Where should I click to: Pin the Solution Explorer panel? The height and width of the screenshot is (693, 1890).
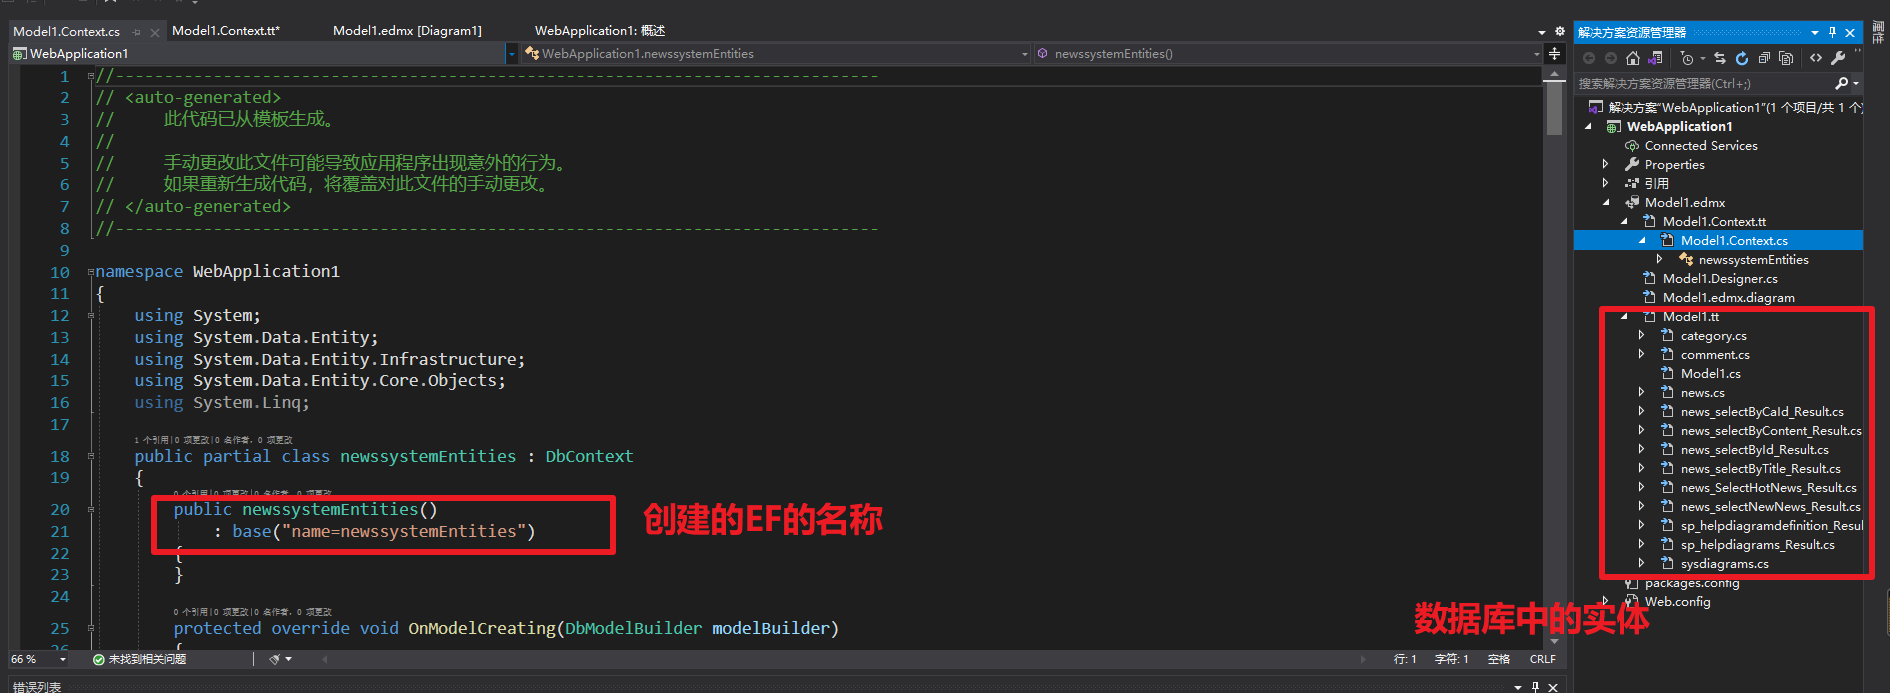(1832, 32)
